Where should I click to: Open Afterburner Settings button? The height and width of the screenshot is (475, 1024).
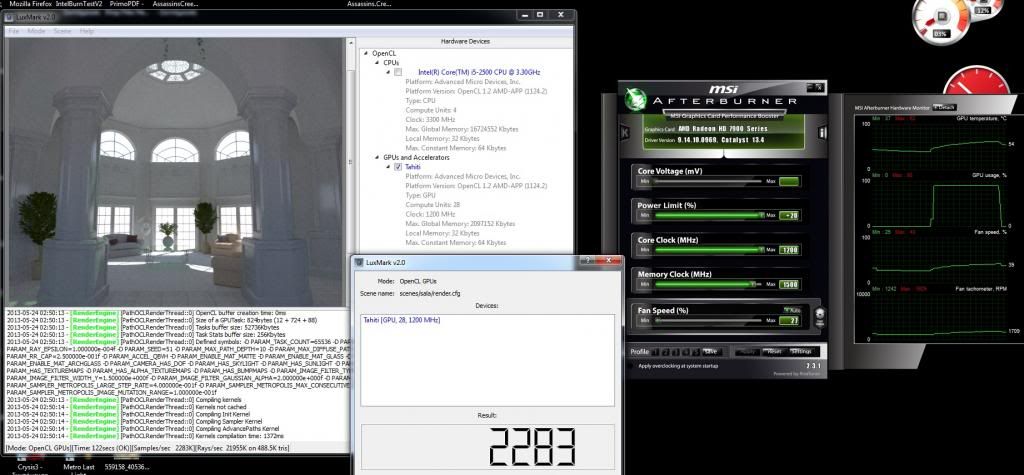(x=801, y=351)
